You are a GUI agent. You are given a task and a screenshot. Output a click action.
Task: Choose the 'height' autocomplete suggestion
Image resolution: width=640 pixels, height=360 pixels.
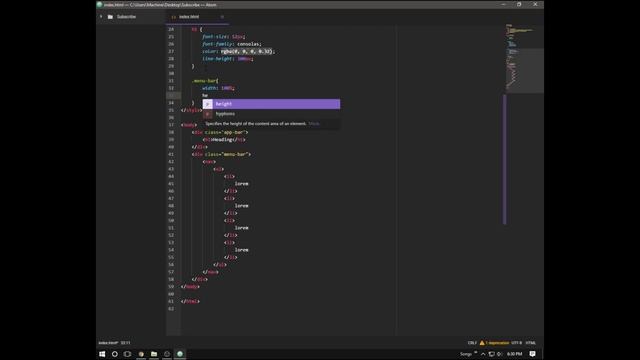pos(271,104)
